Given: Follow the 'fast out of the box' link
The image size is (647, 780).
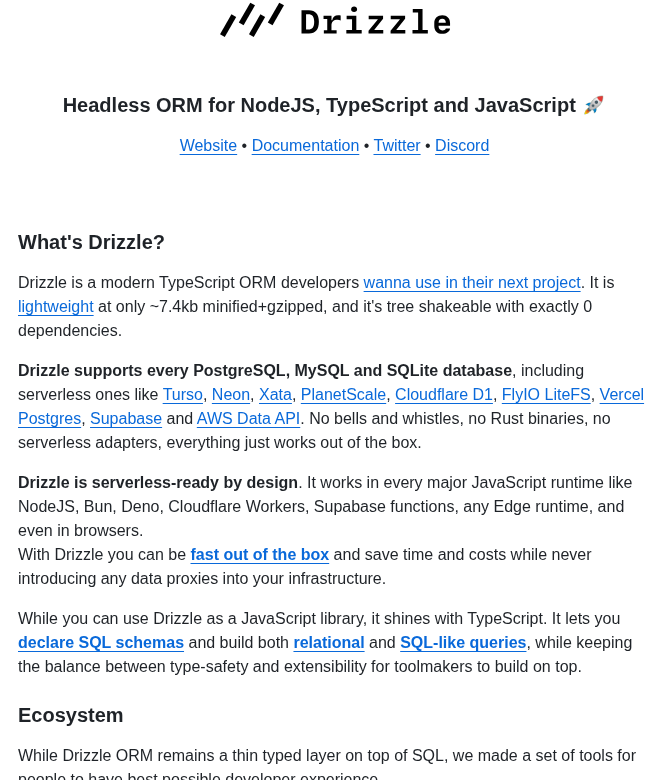Looking at the screenshot, I should [260, 555].
